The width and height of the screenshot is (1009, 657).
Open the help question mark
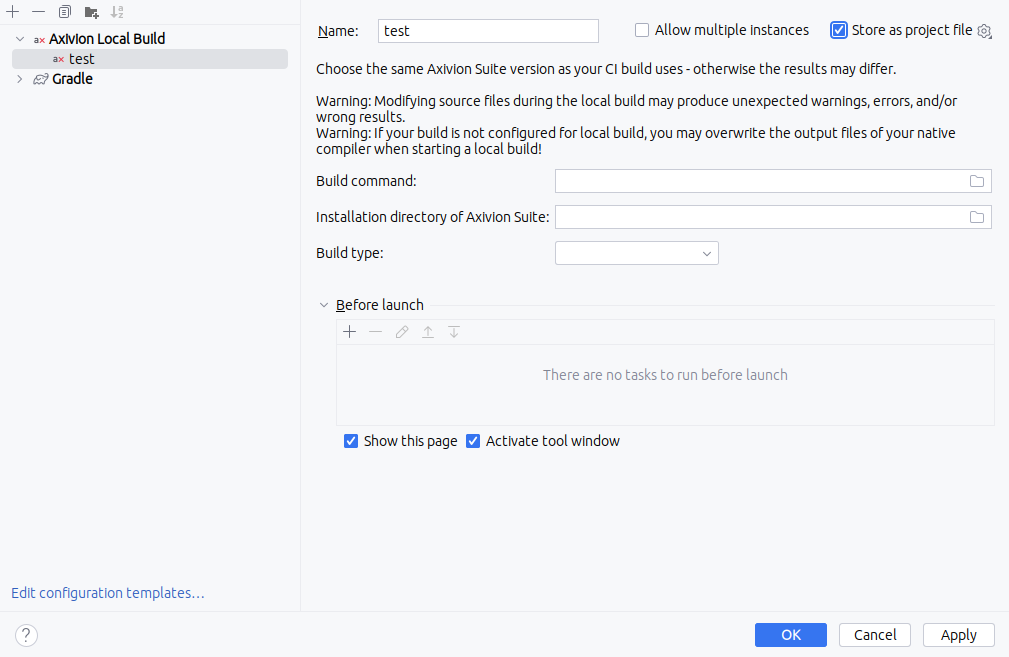coord(26,635)
